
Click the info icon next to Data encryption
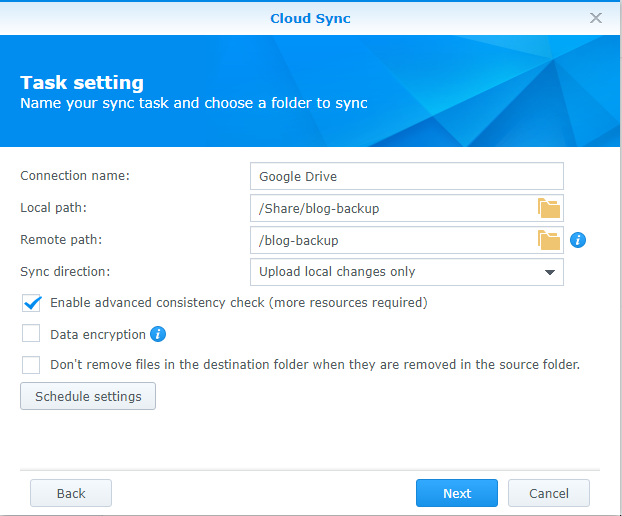158,334
